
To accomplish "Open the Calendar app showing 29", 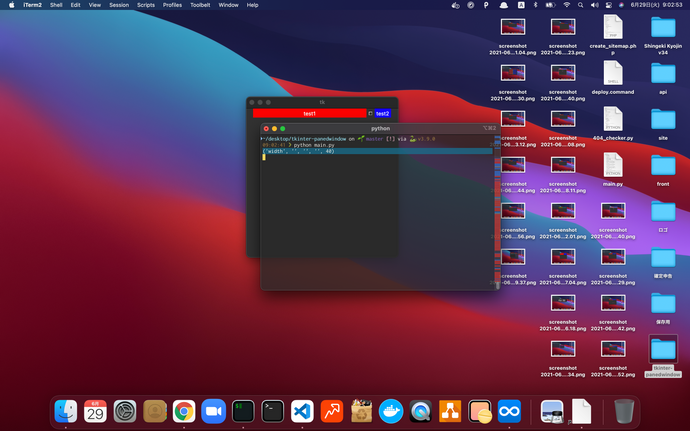I will tap(95, 411).
